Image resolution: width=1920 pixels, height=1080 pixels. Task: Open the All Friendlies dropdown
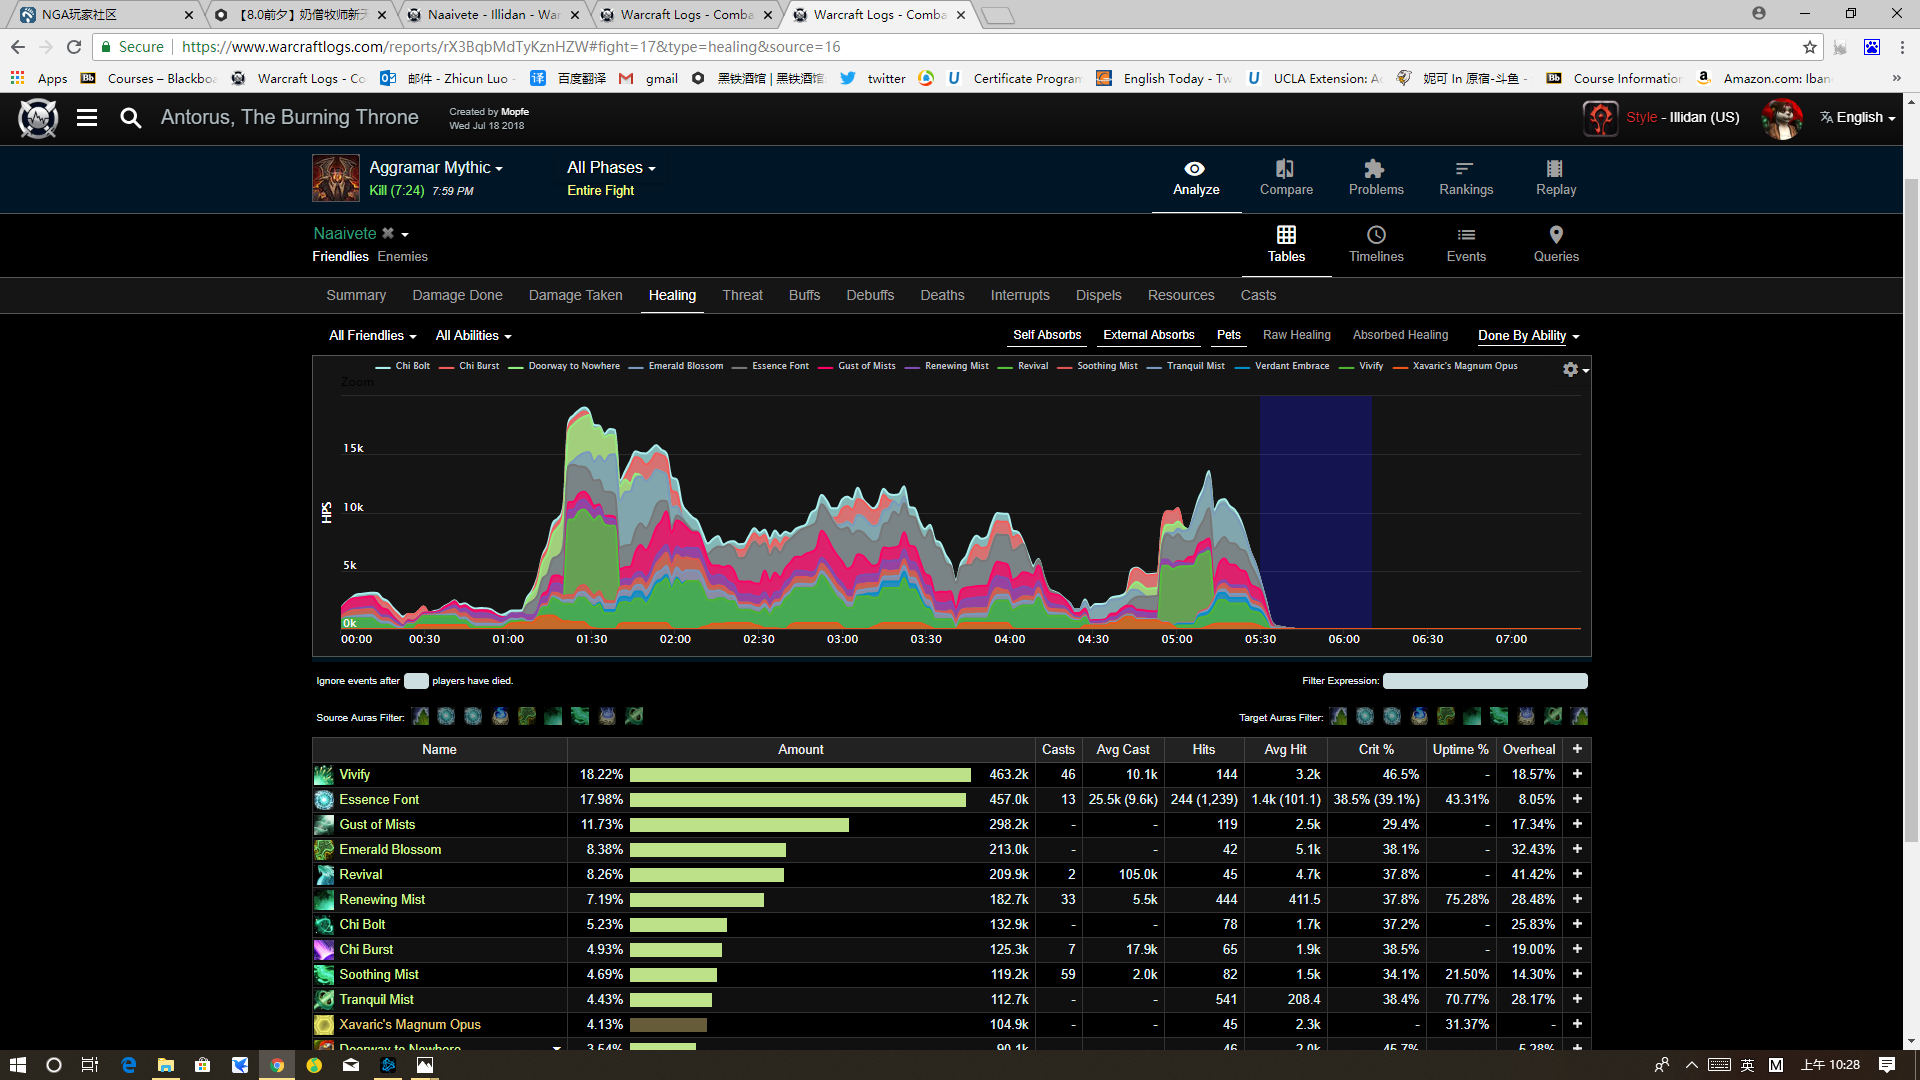tap(372, 336)
